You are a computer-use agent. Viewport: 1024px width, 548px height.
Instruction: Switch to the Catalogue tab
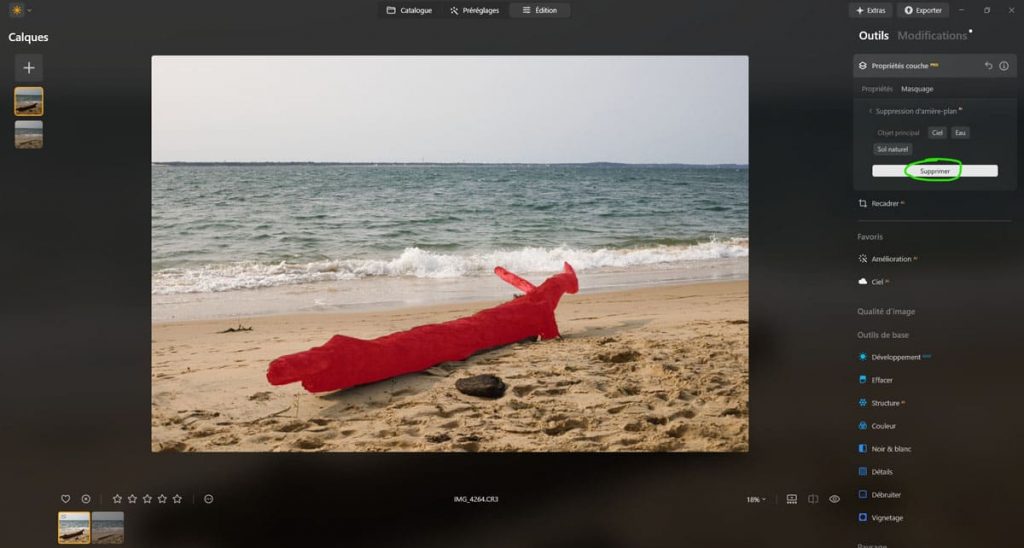pos(410,10)
